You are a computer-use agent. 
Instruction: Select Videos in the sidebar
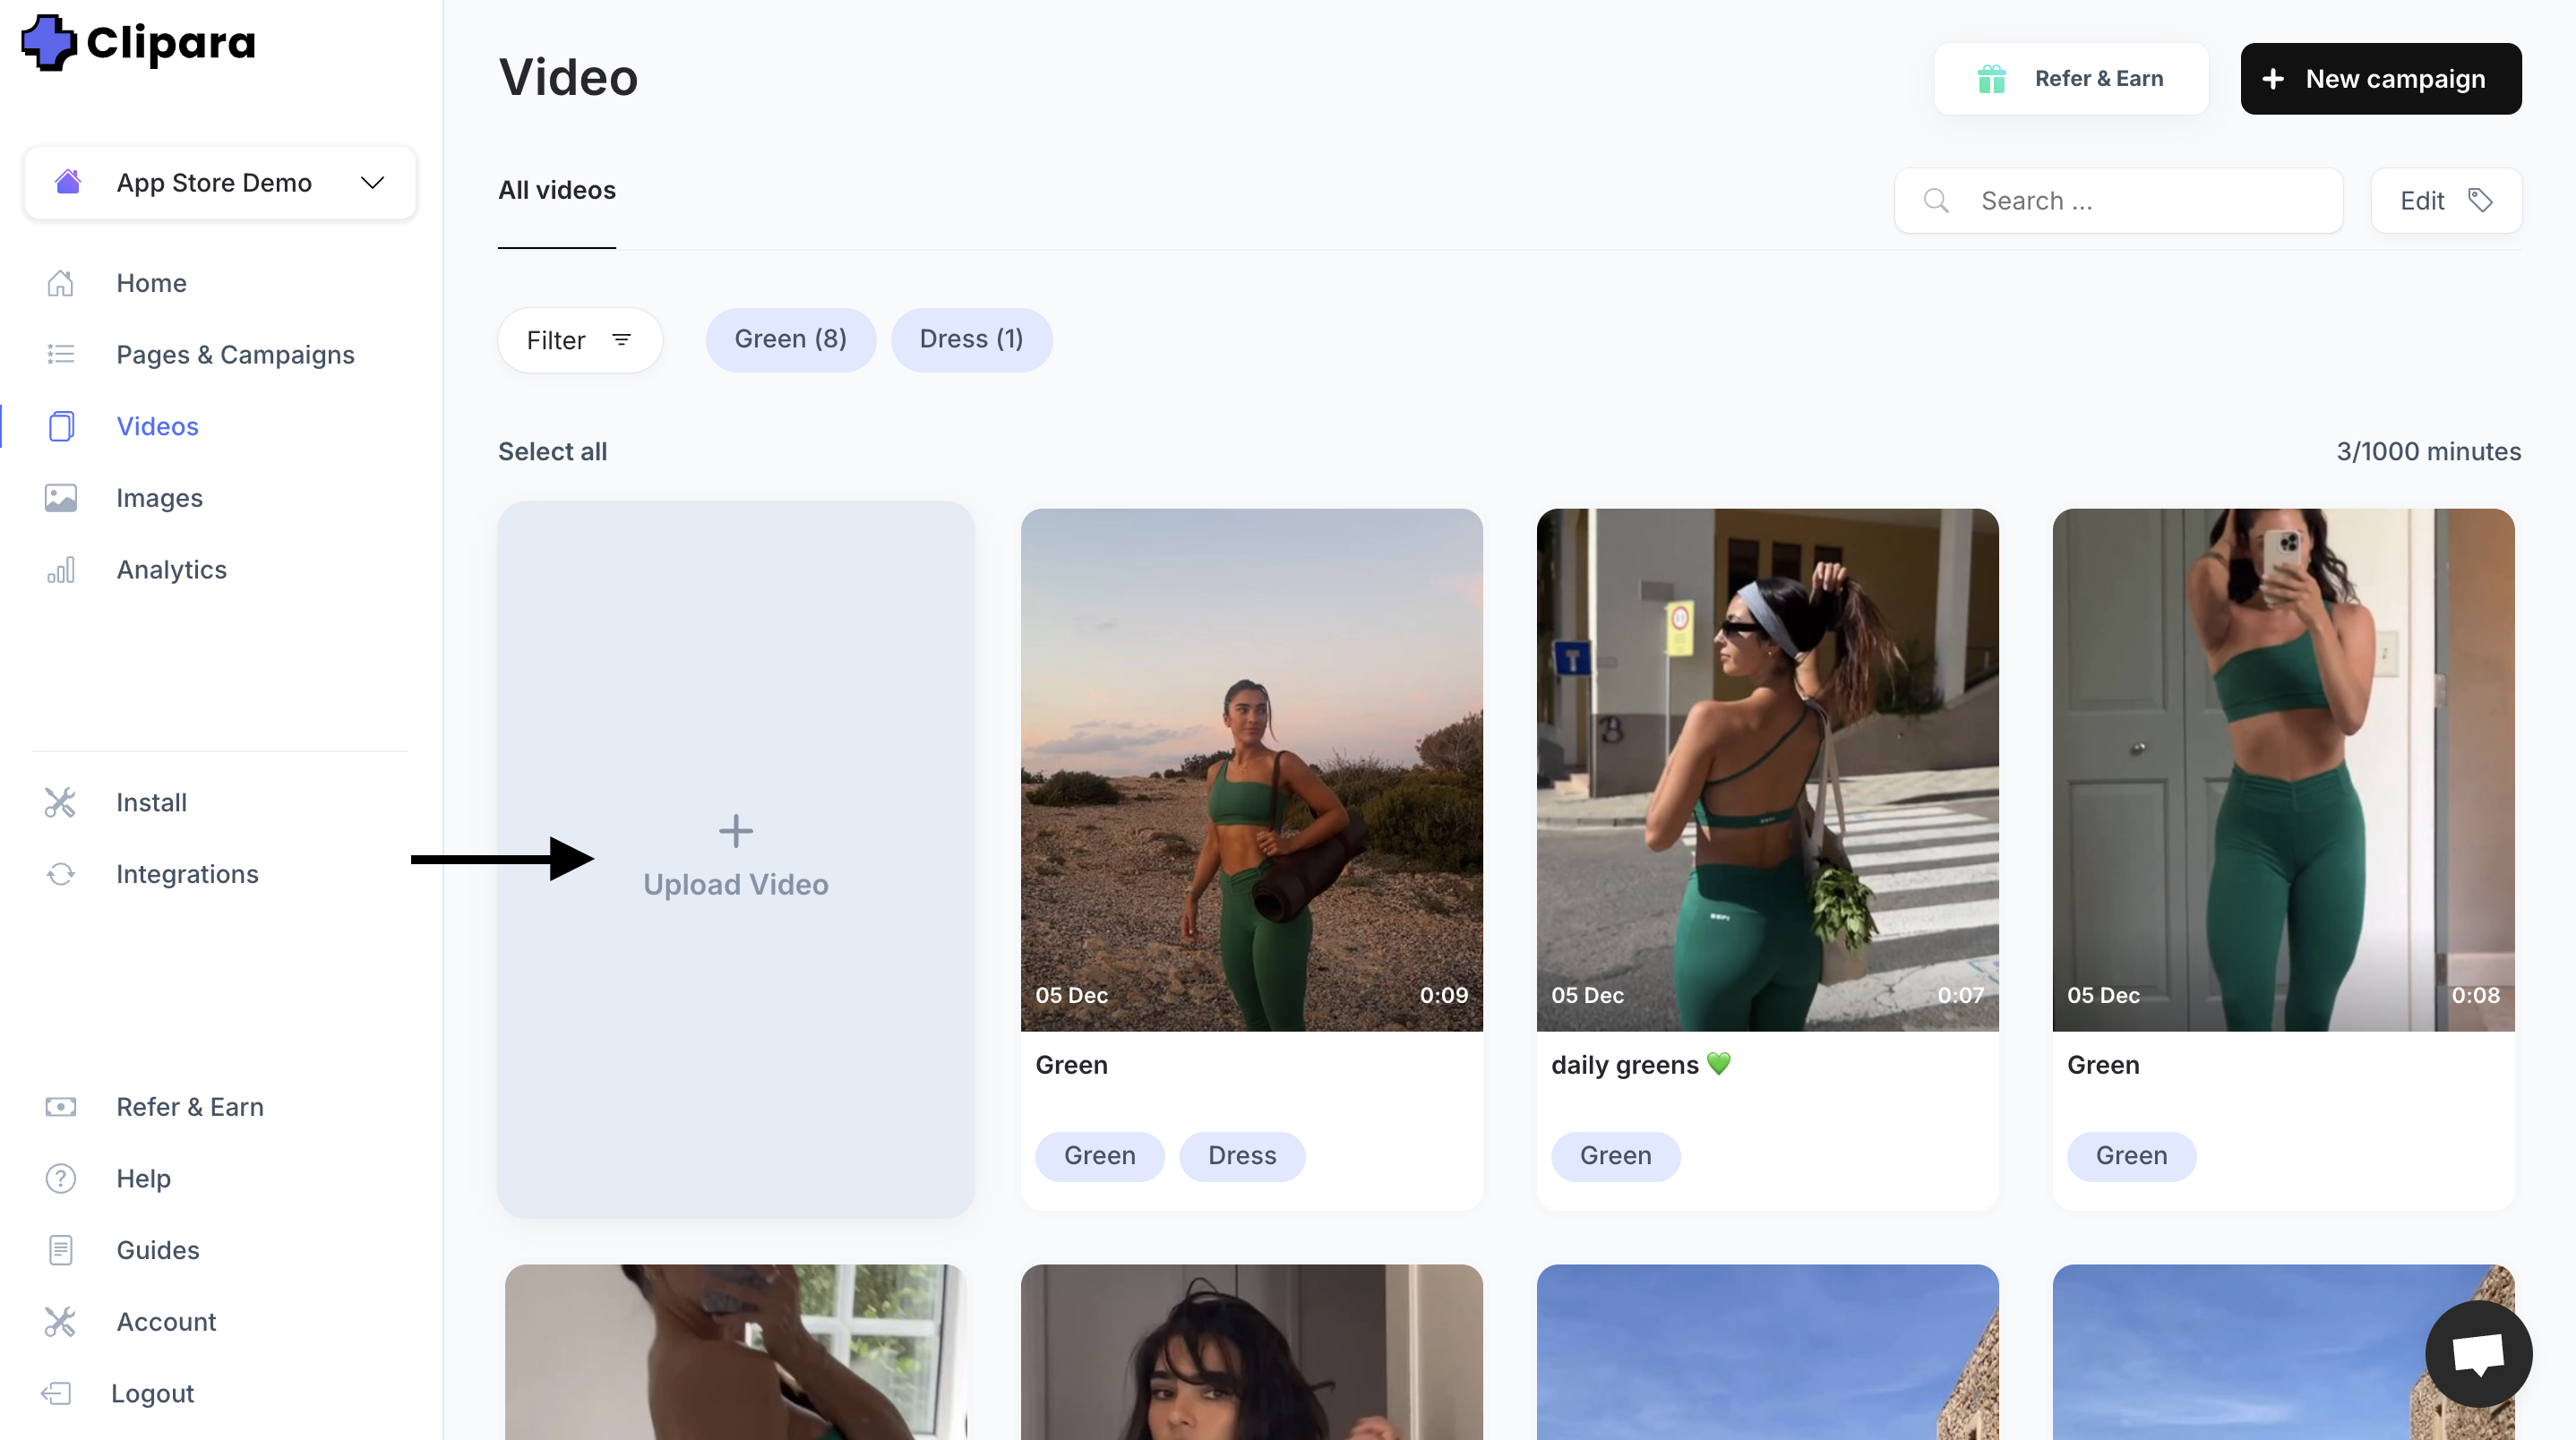pos(157,427)
